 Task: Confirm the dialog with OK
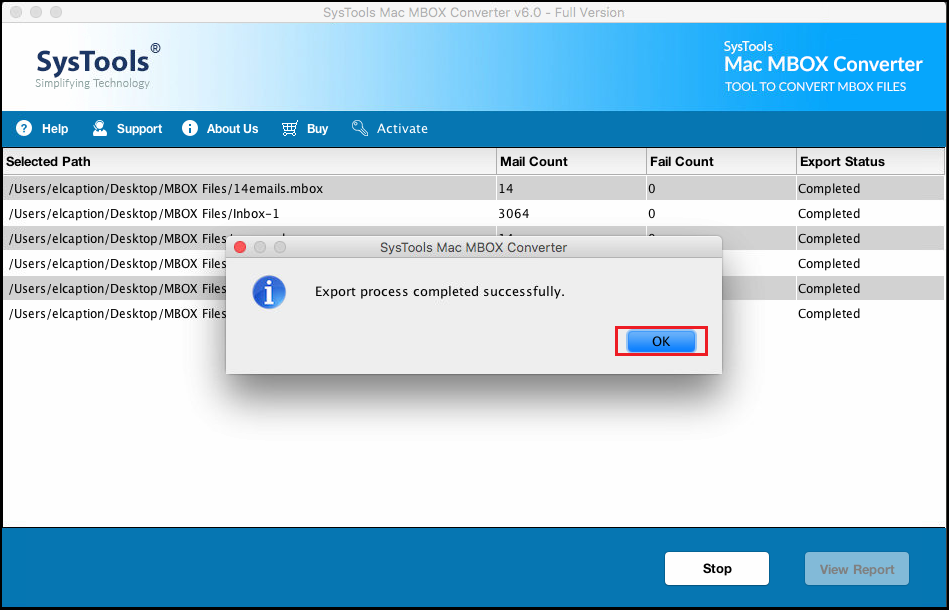point(661,341)
